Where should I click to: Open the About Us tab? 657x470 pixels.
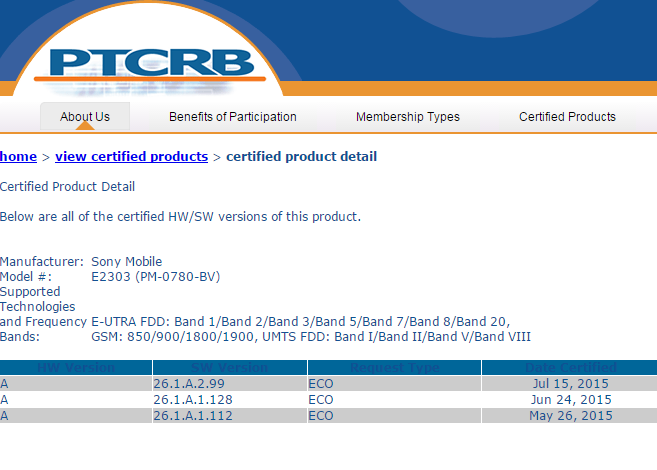[x=85, y=117]
